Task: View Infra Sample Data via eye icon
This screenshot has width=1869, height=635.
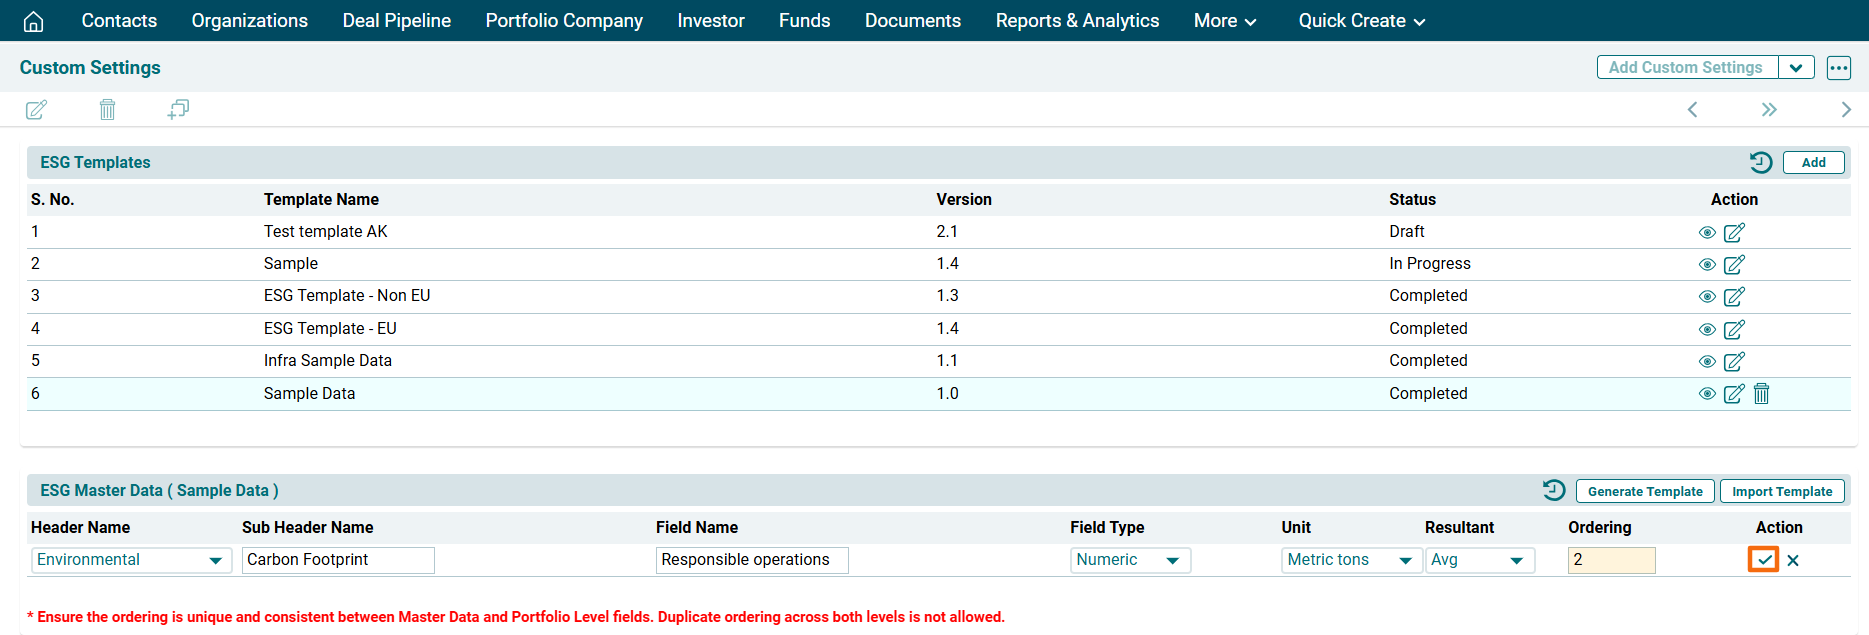Action: coord(1707,362)
